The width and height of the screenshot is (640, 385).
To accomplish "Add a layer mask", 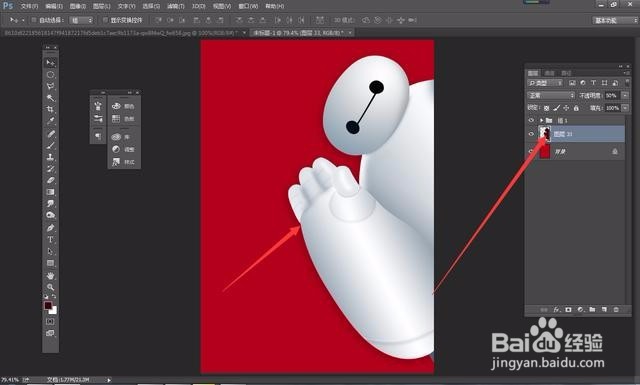I will point(568,310).
